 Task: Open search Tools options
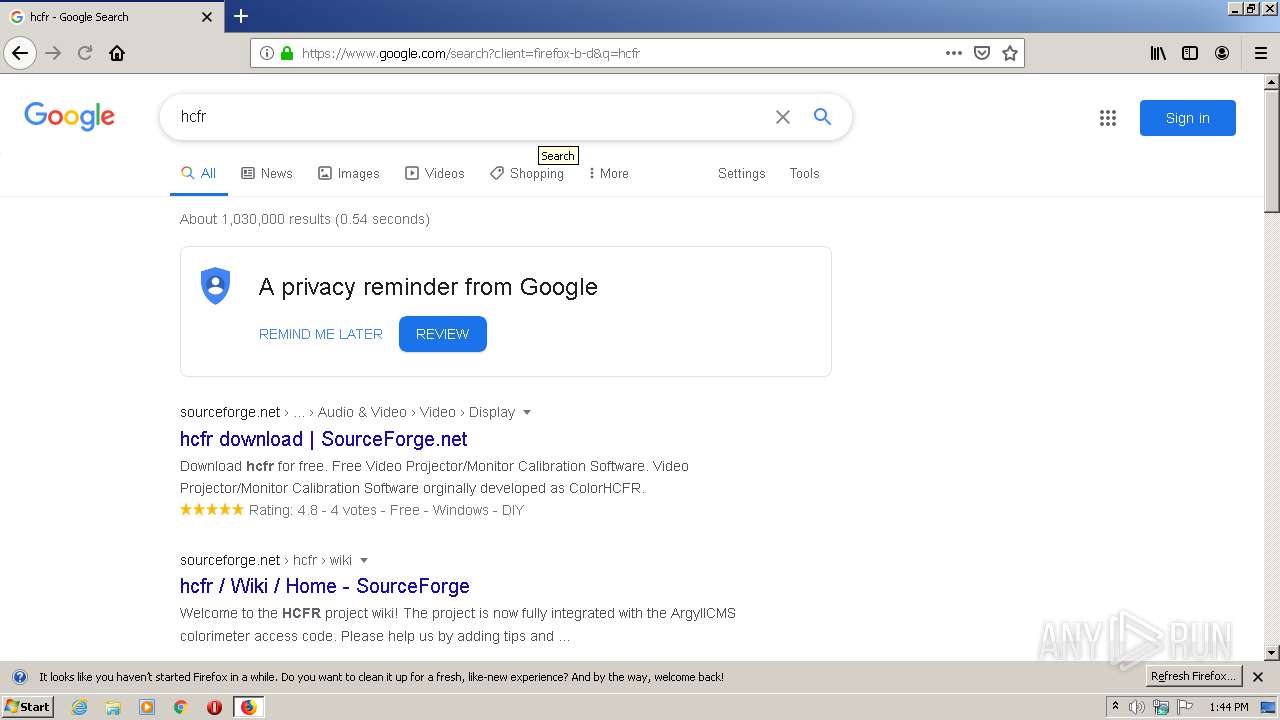(804, 173)
